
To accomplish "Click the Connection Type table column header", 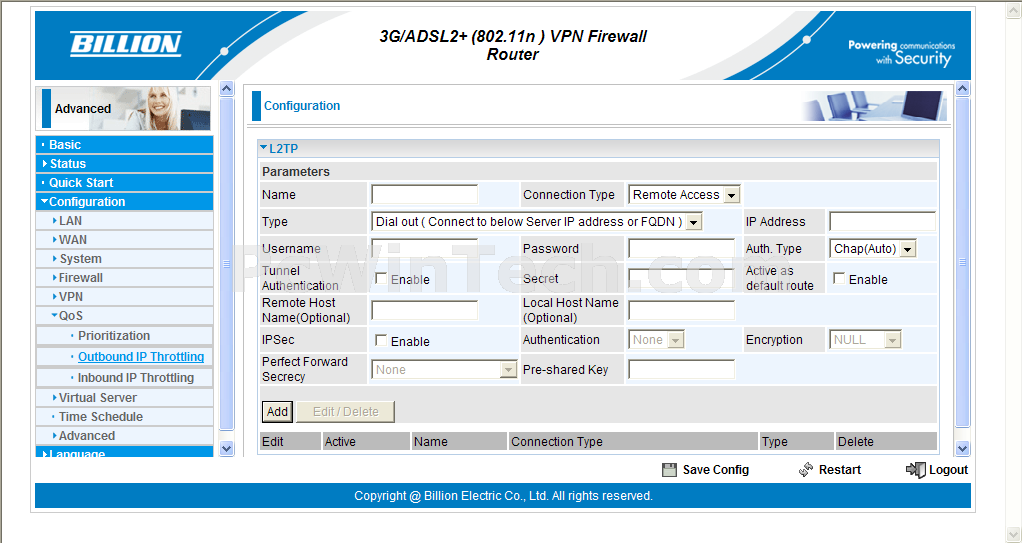I will pyautogui.click(x=633, y=441).
